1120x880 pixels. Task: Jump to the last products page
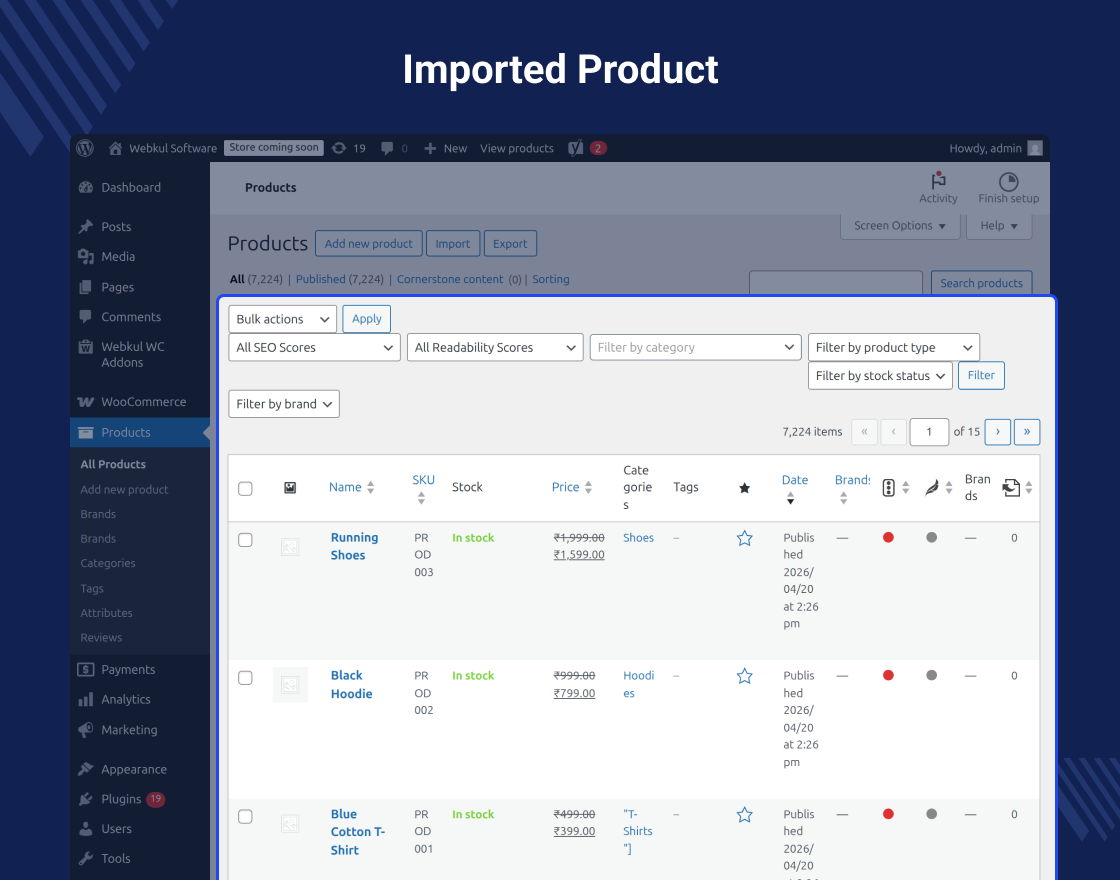click(x=1026, y=432)
